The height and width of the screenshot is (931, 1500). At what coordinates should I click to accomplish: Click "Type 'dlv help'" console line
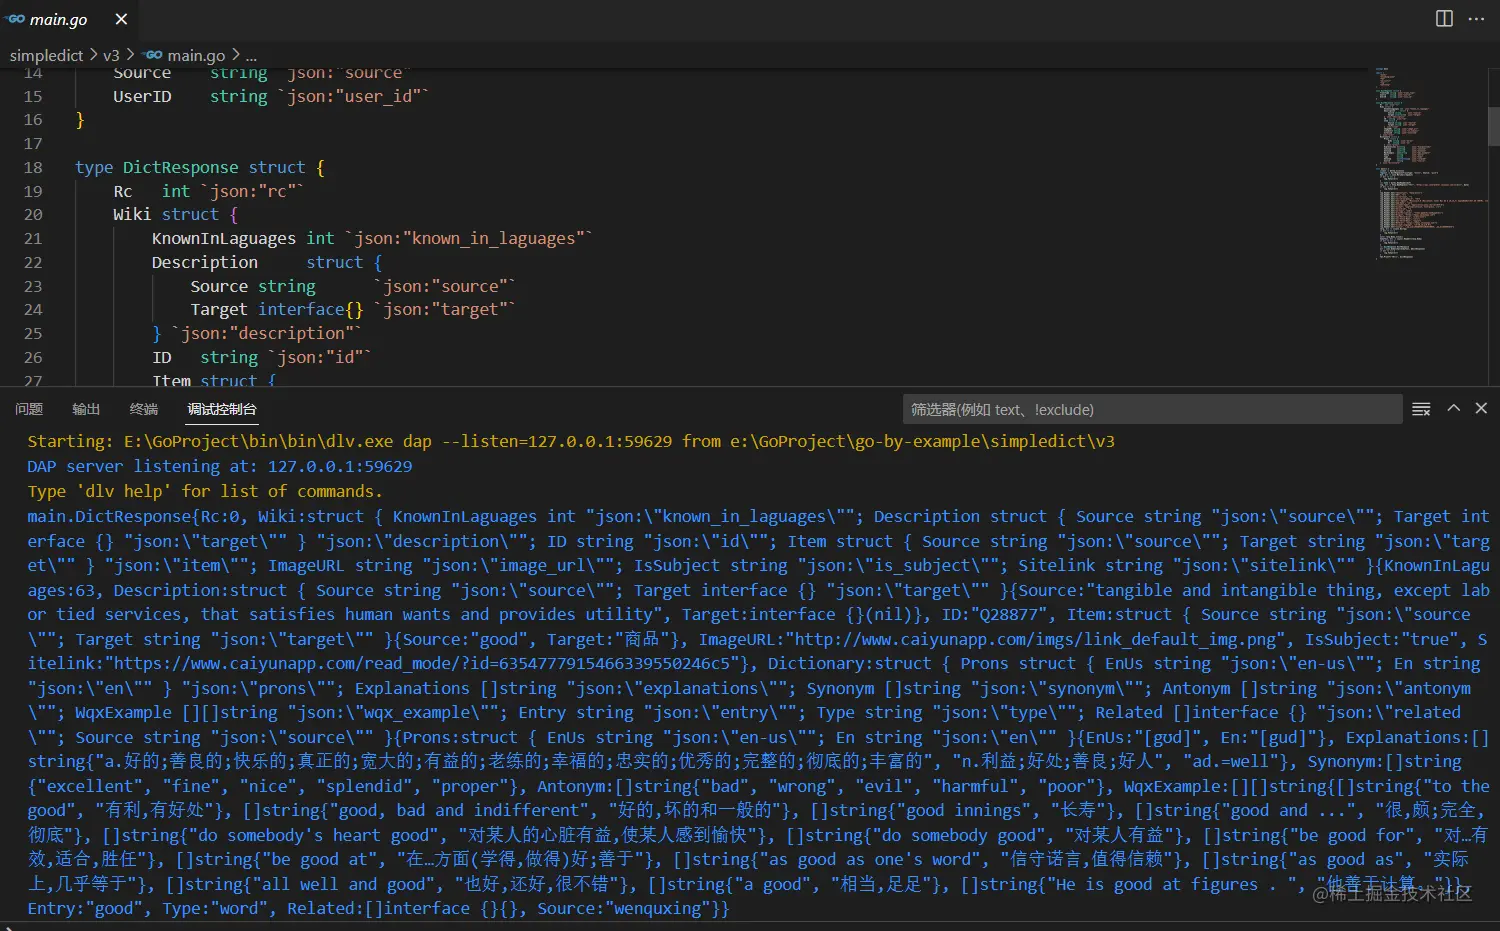click(x=205, y=491)
